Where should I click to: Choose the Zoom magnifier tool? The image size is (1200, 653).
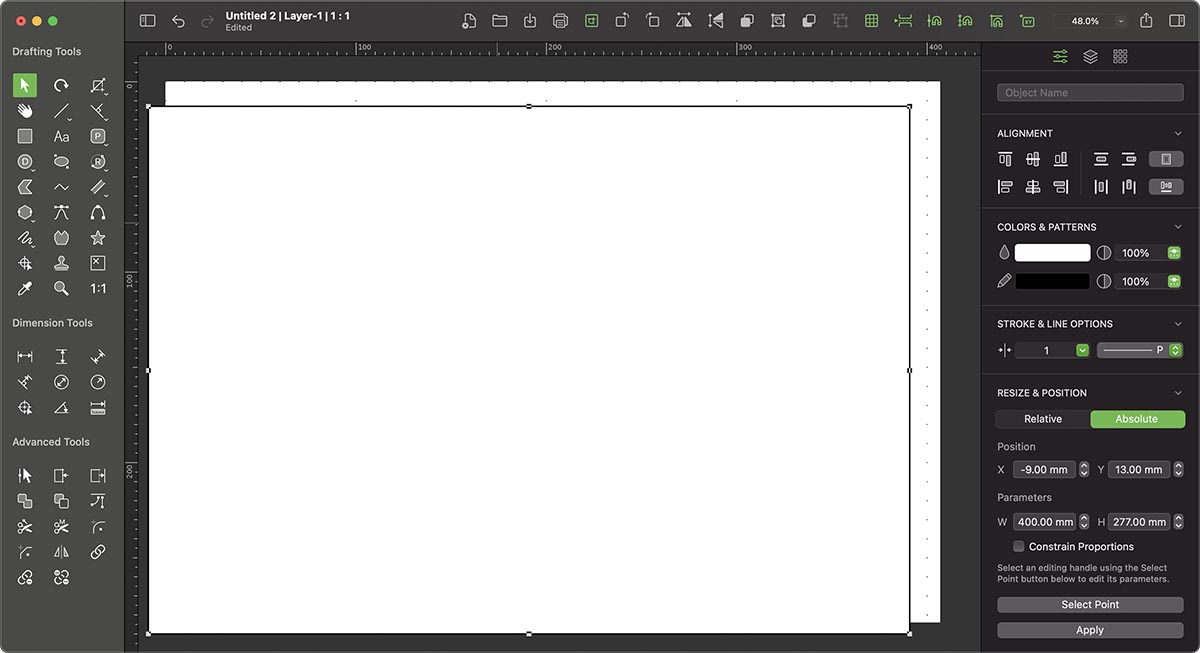tap(60, 288)
